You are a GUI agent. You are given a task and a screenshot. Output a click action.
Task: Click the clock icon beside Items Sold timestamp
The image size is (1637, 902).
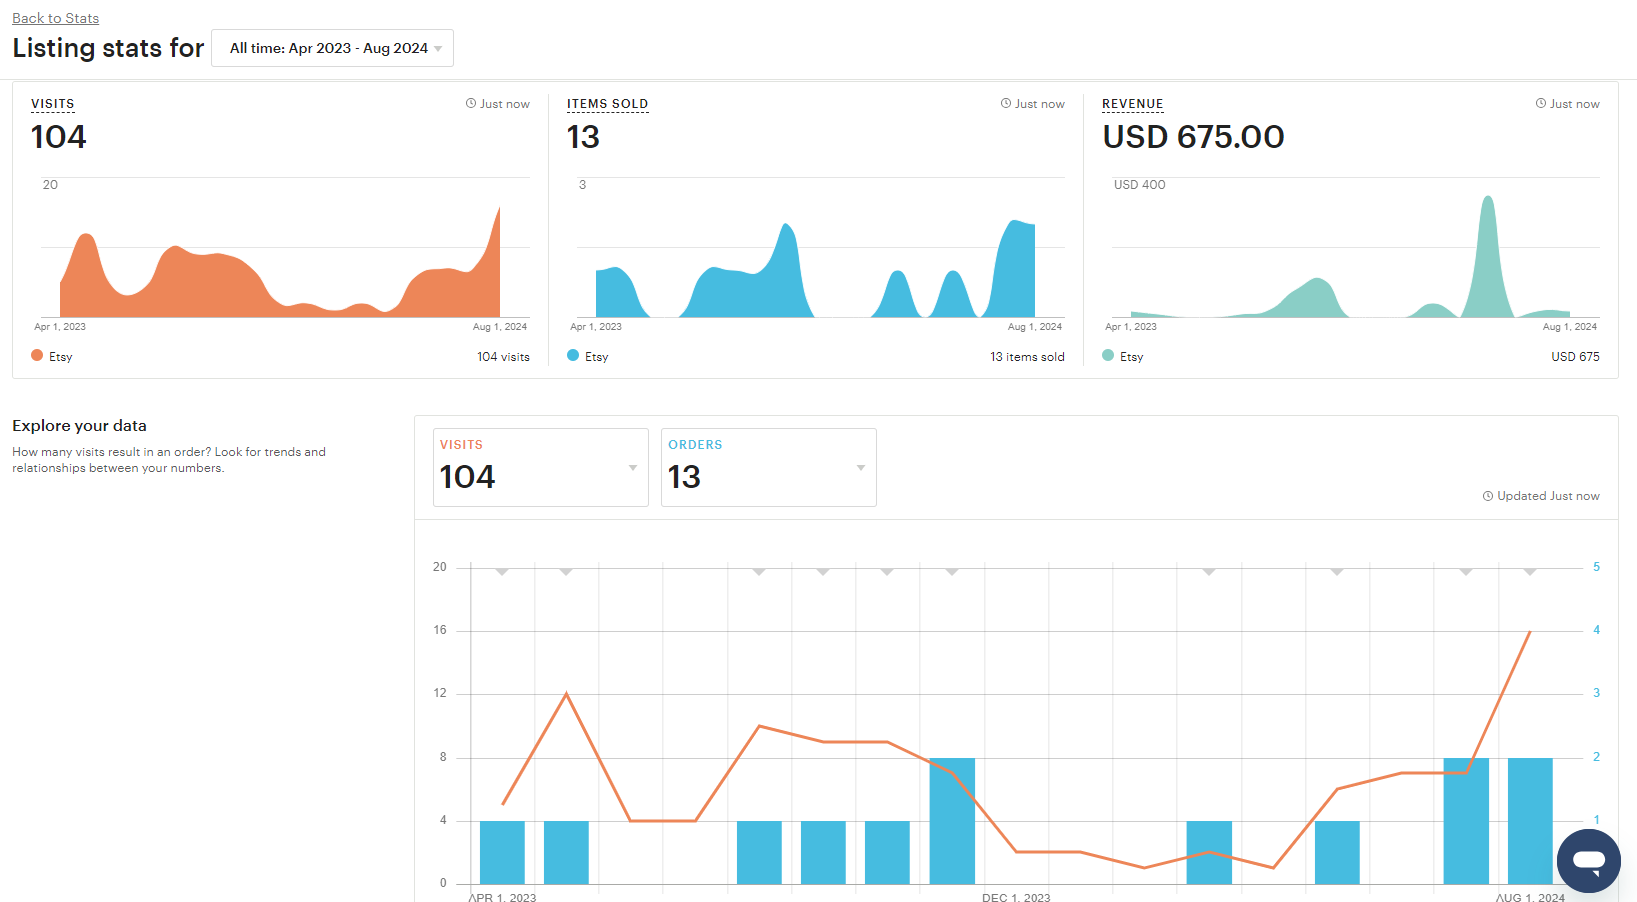click(x=1005, y=103)
